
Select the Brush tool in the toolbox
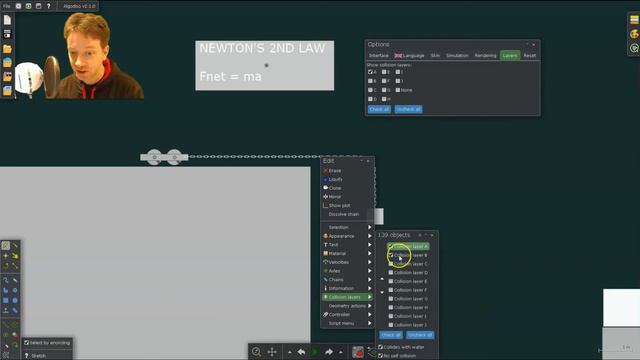point(5,280)
